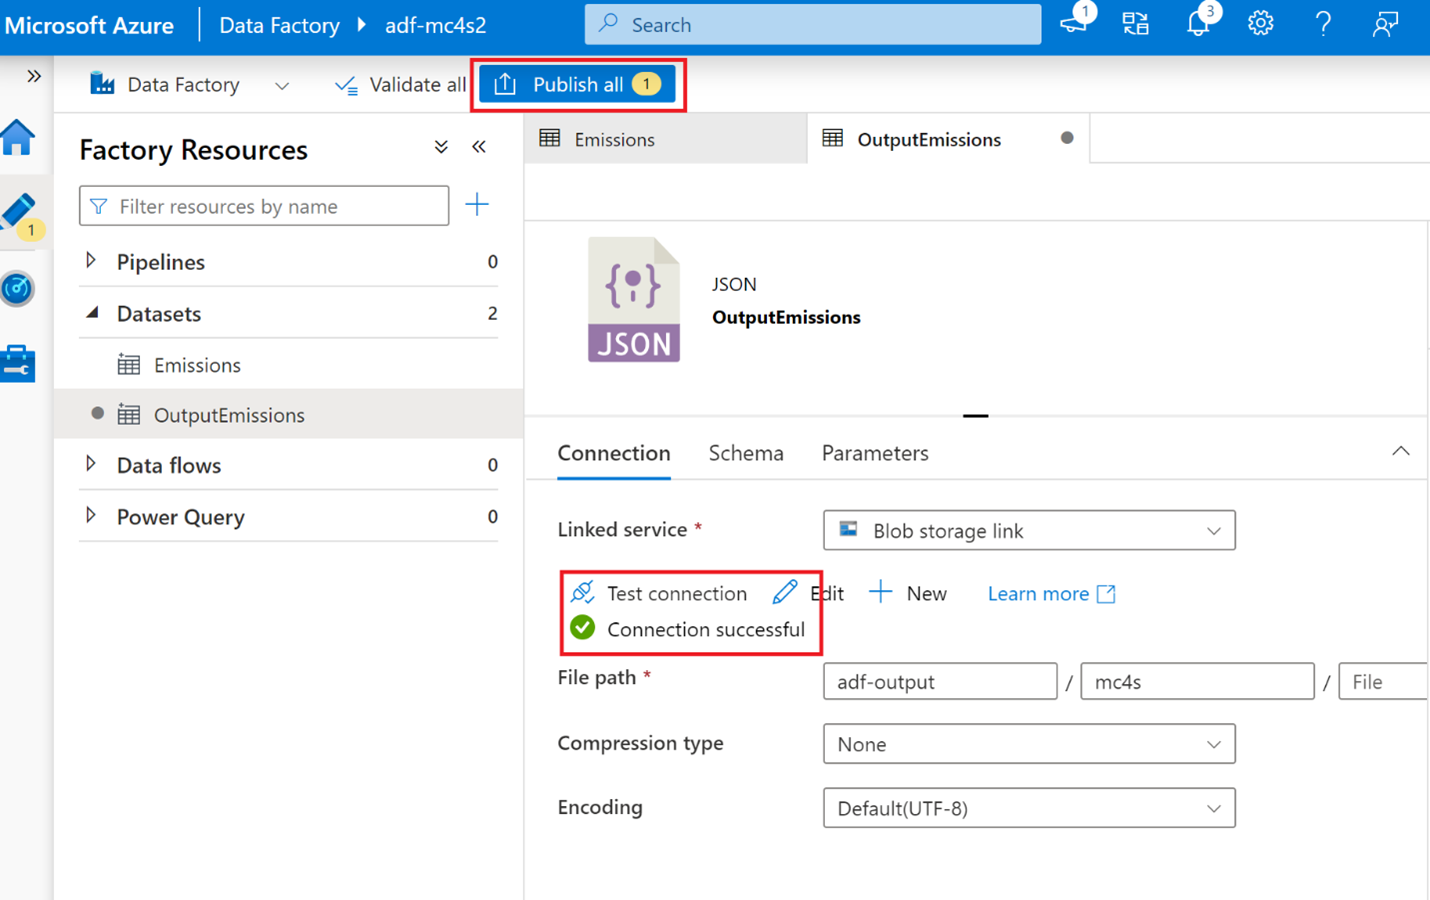Select the OutputEmissions dataset in tree

(290, 415)
